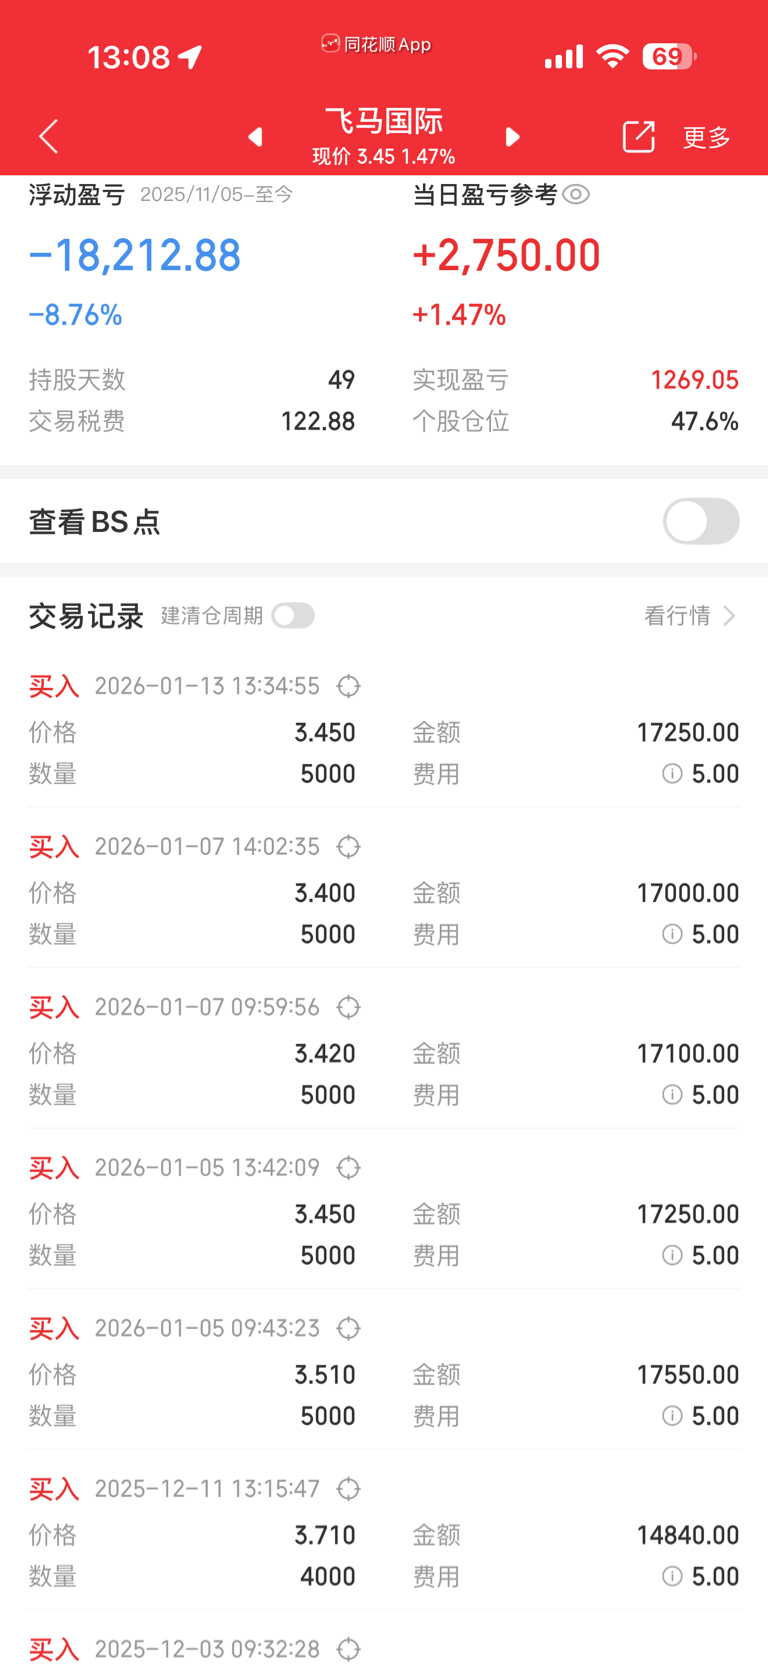
Task: Go to next stock with right triangle
Action: pos(512,136)
